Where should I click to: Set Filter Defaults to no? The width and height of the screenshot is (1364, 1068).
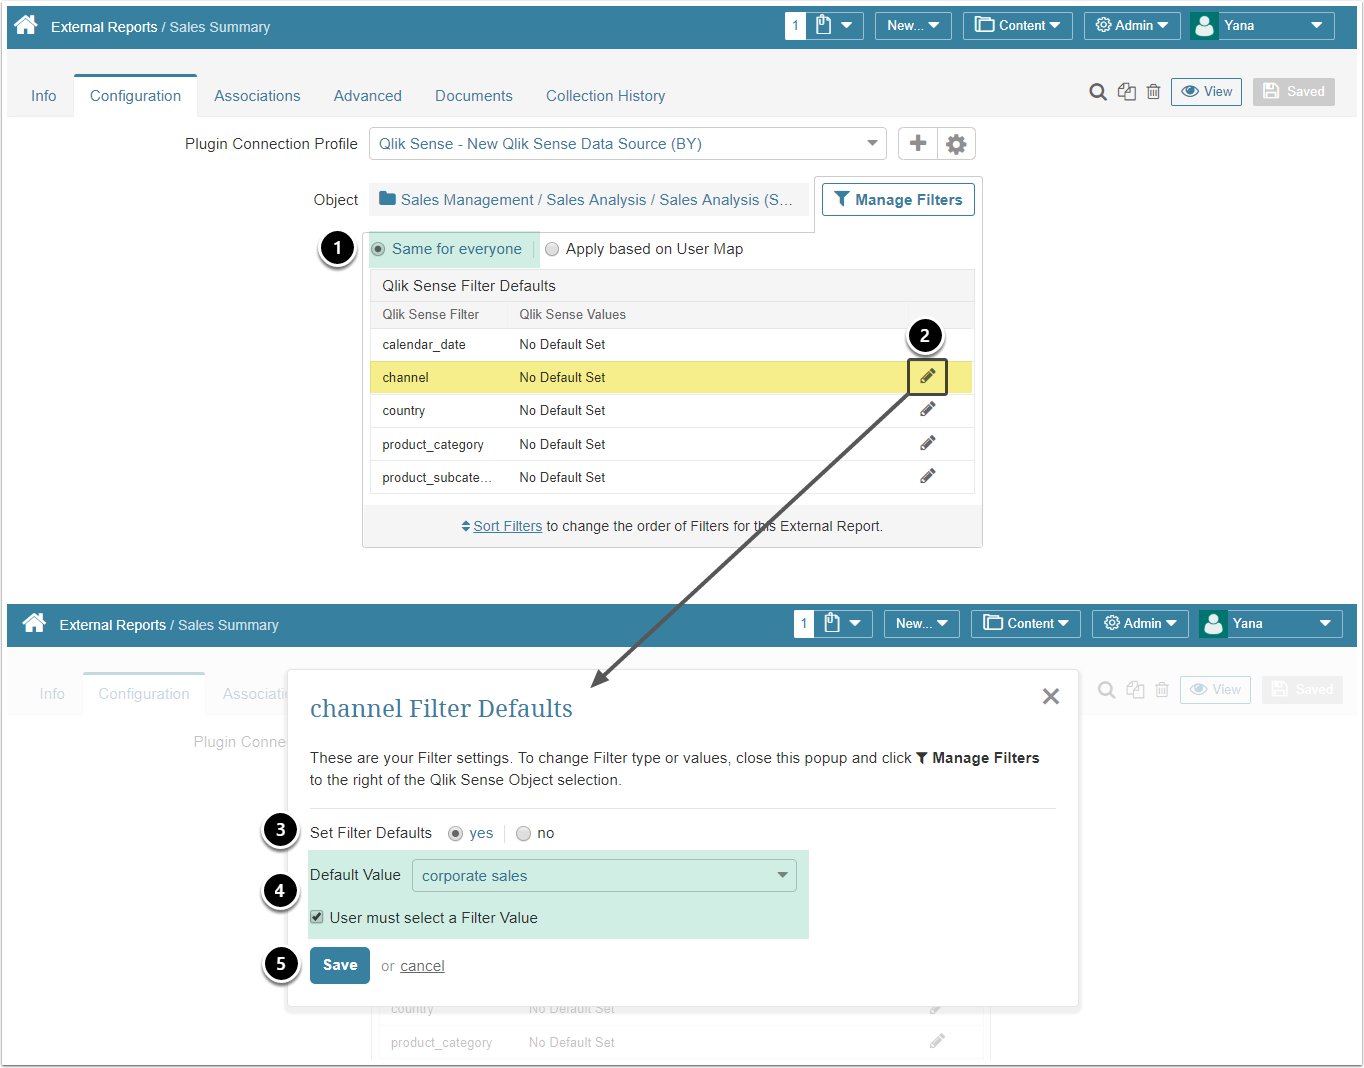(523, 833)
